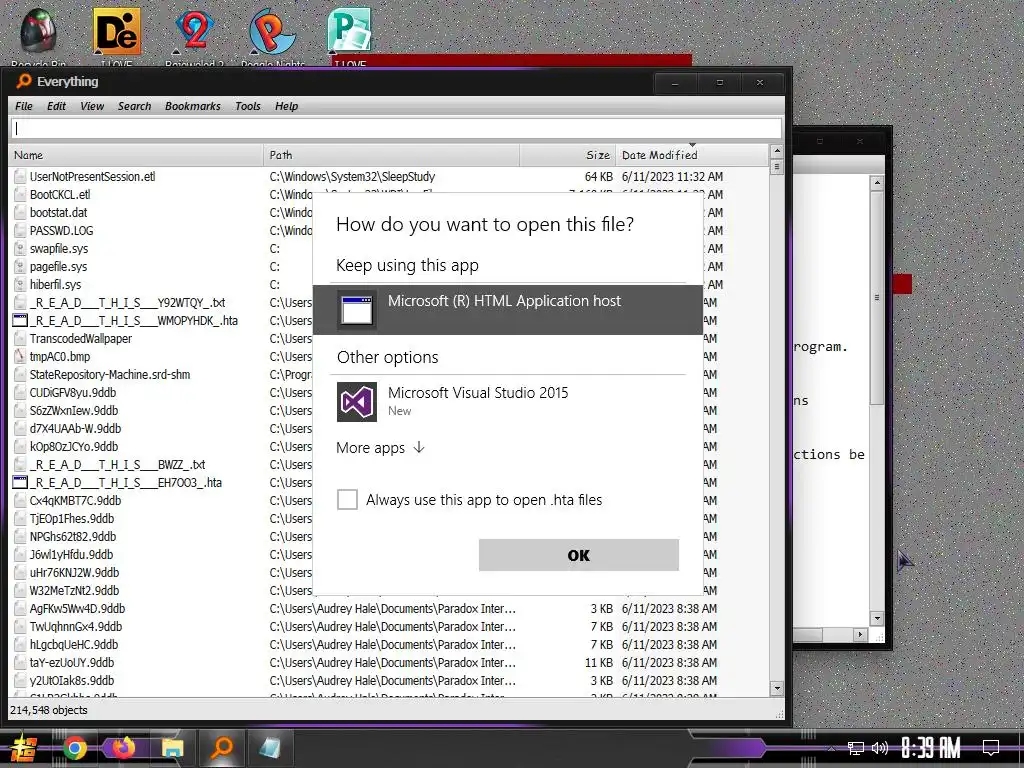Open the notification center icon
Screen dimensions: 1024x768
point(991,748)
